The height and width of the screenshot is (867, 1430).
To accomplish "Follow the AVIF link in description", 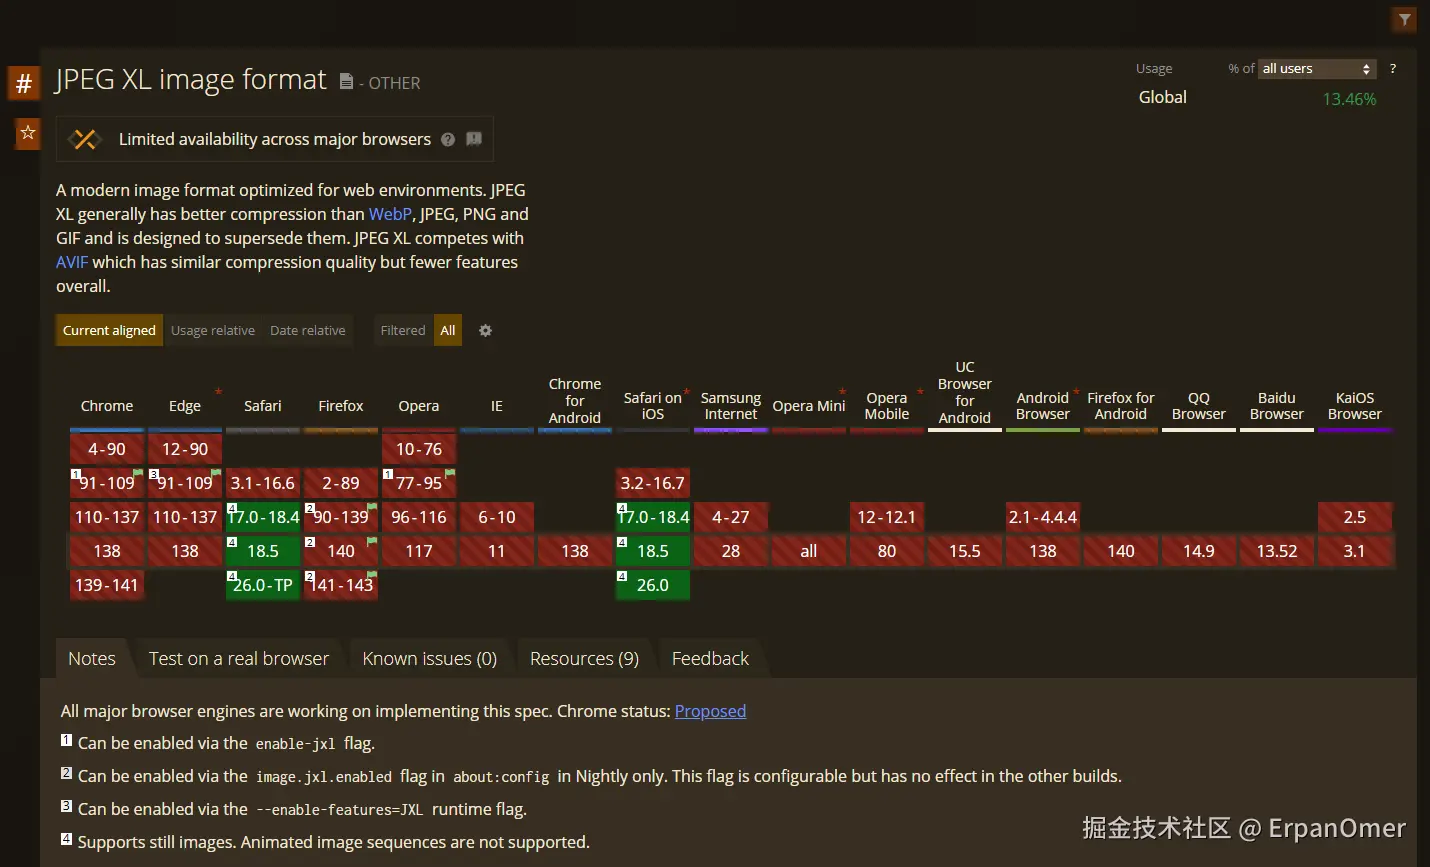I will 72,262.
